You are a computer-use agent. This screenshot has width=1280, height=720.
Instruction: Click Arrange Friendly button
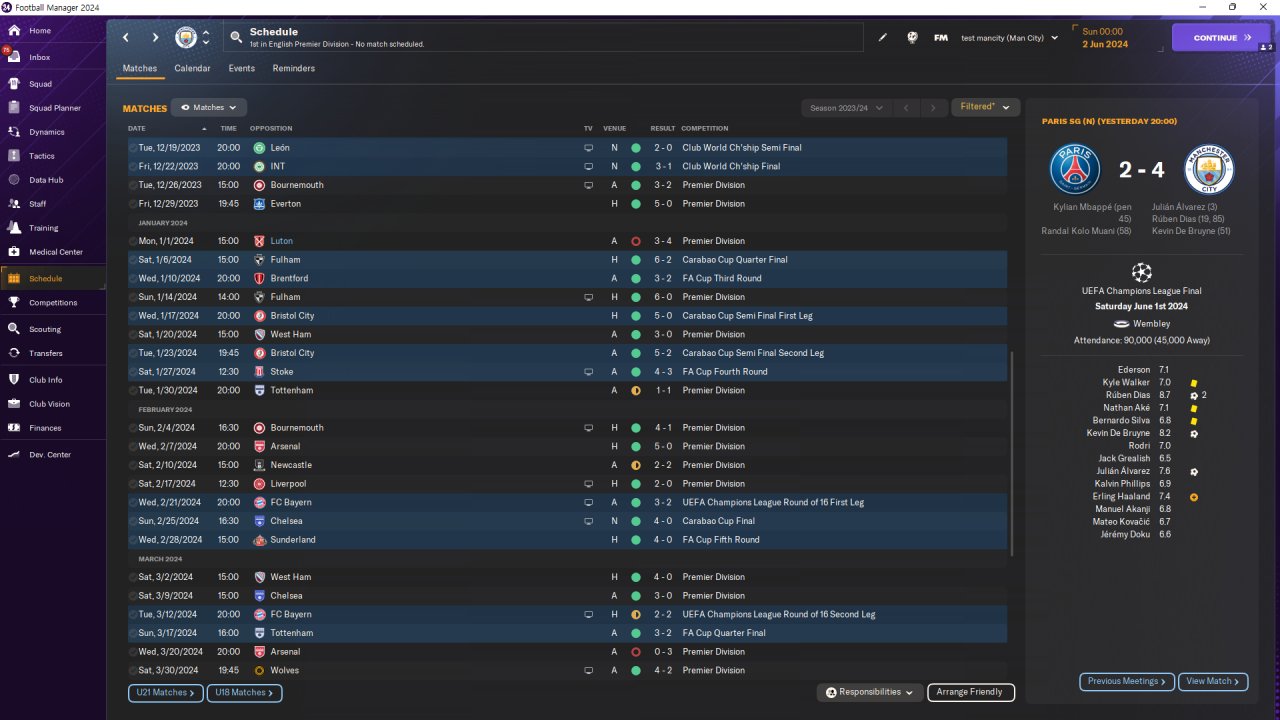[x=971, y=692]
